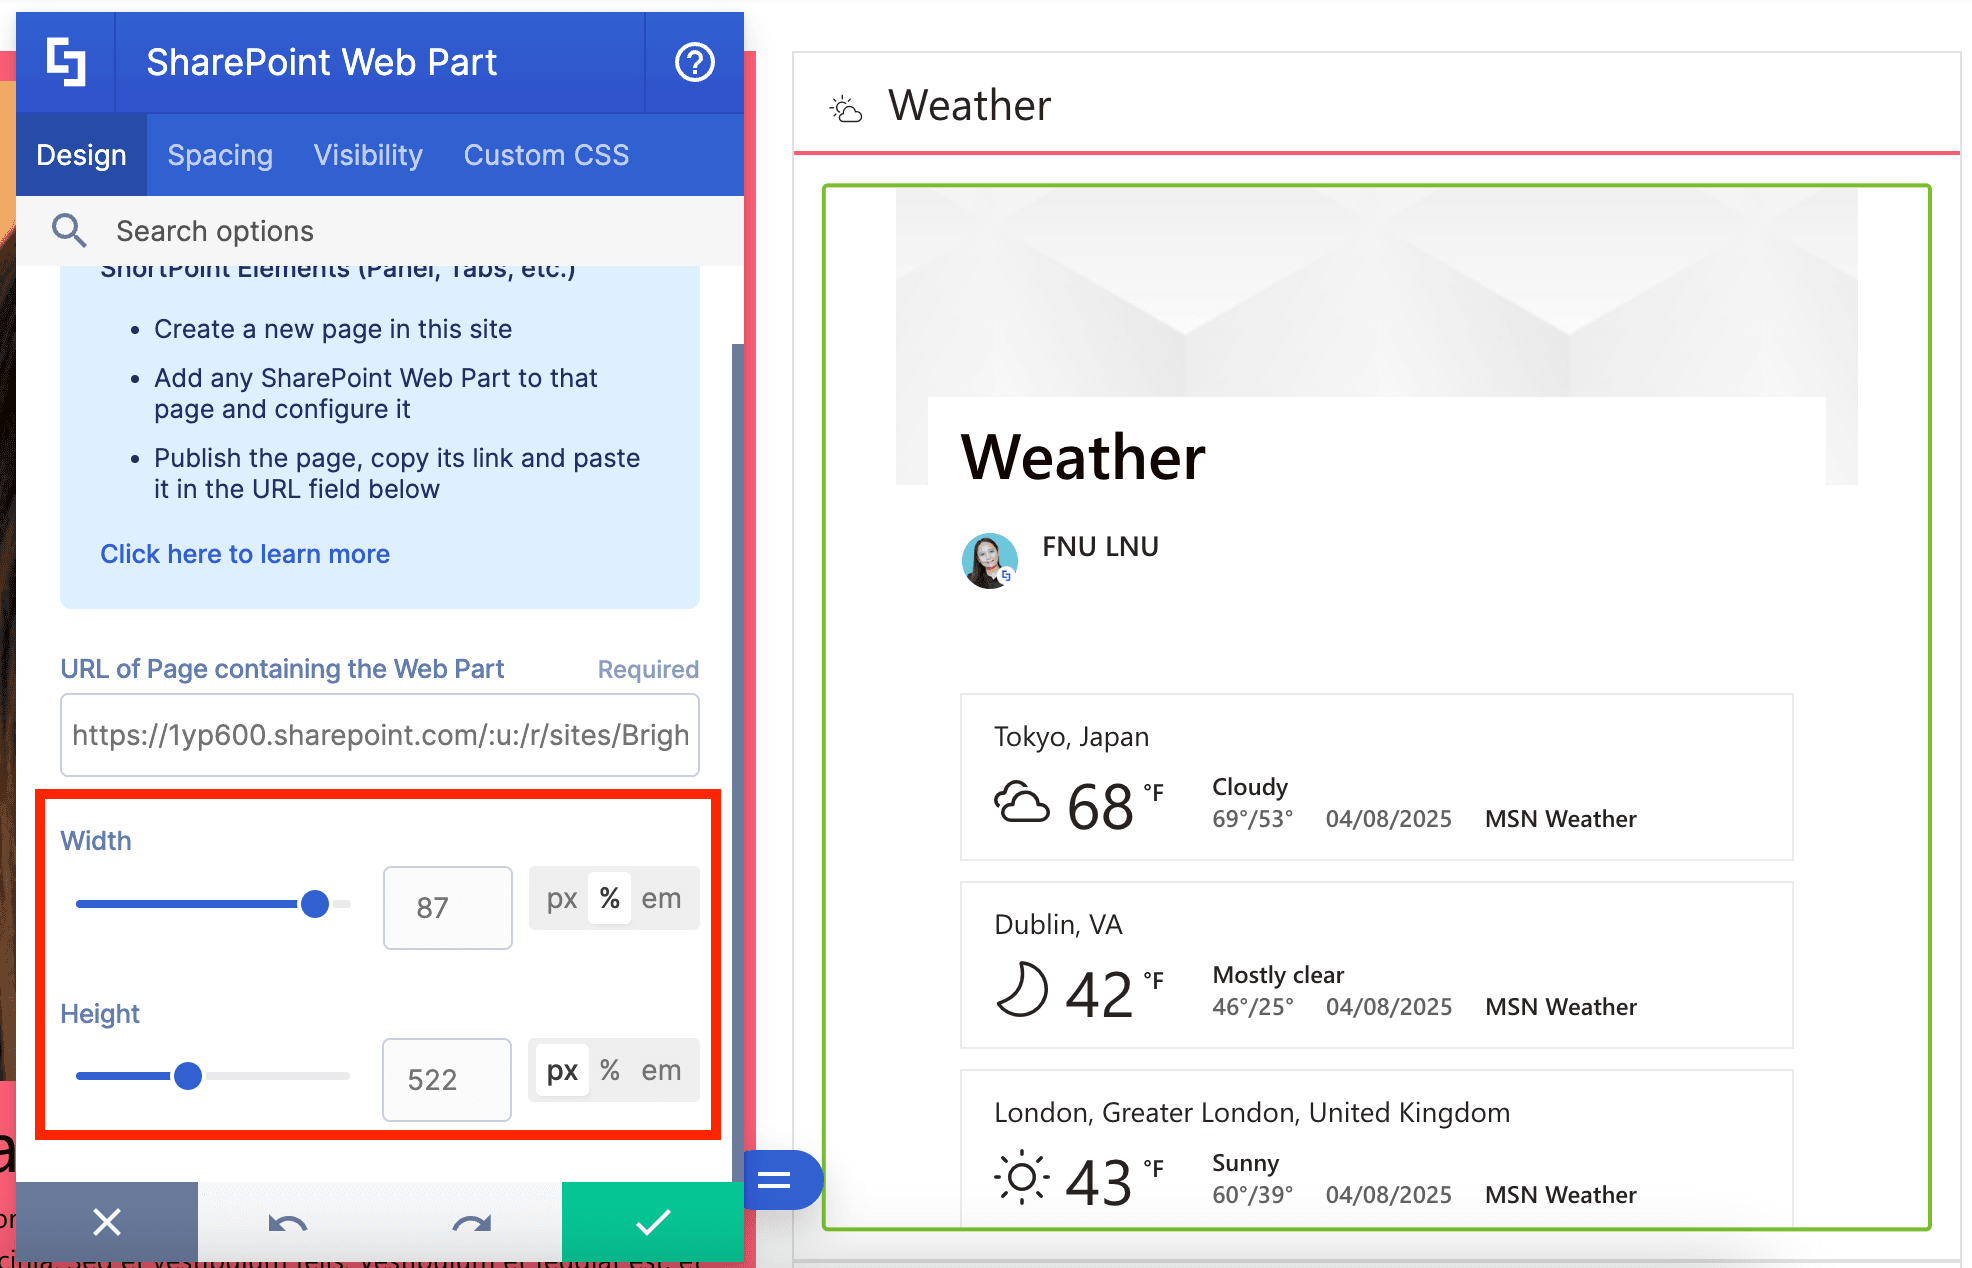Click the Required label
This screenshot has width=1972, height=1268.
648,669
